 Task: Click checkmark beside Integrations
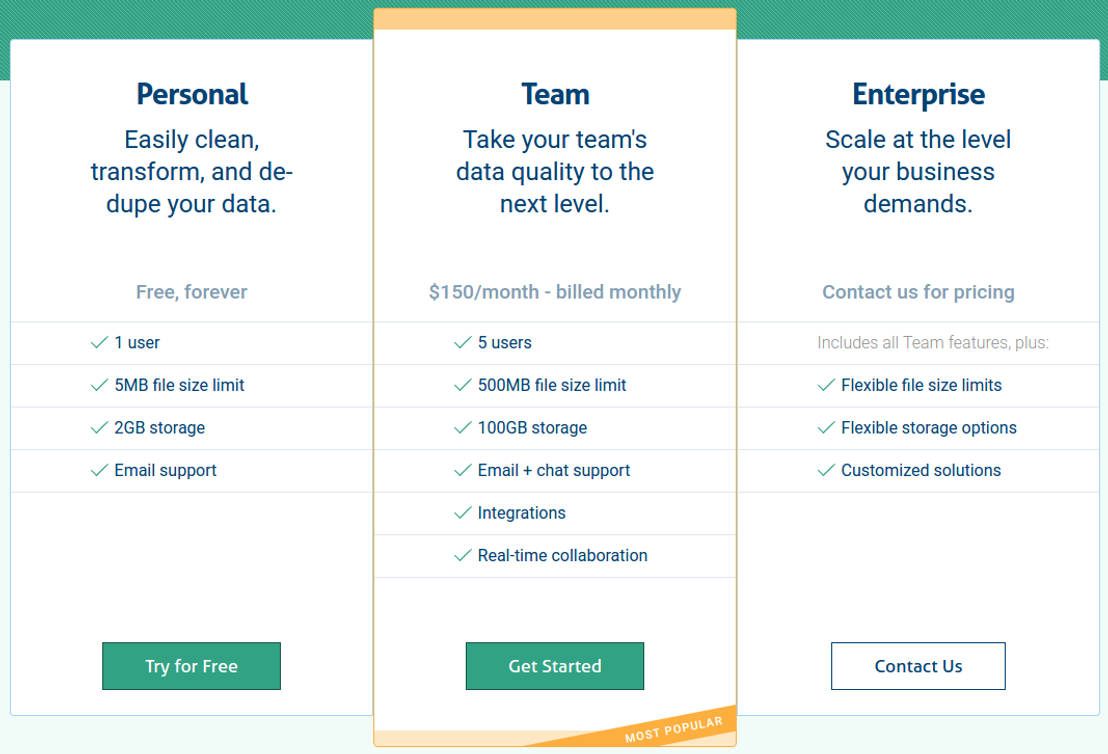coord(462,513)
